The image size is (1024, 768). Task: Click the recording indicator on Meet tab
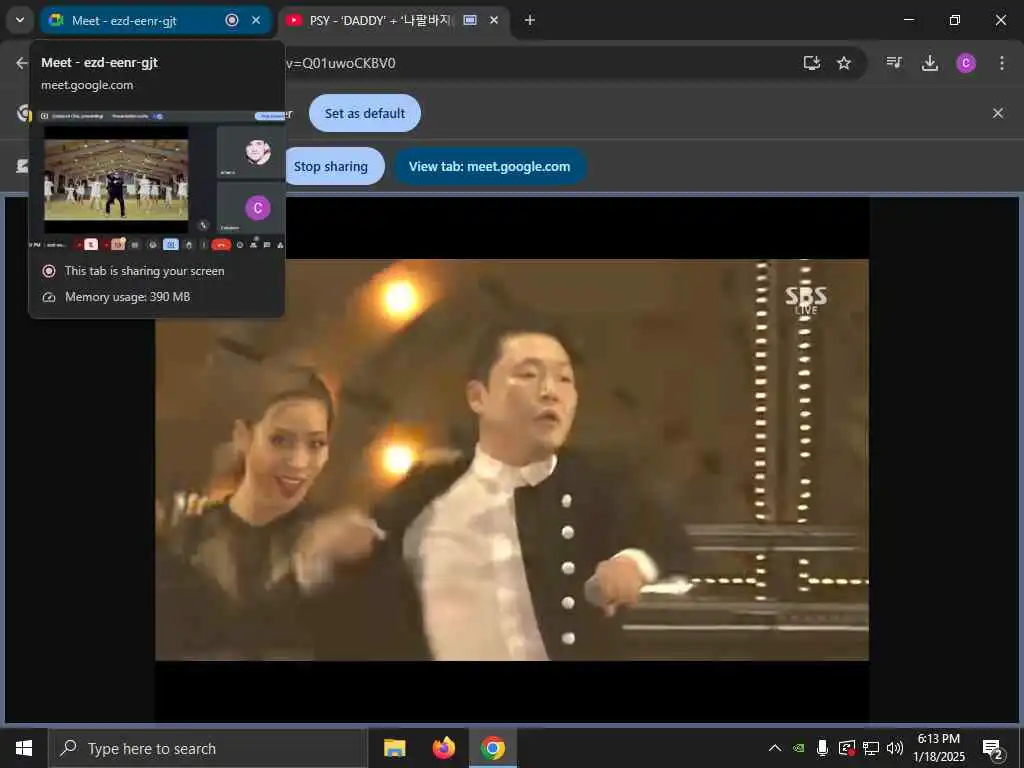click(232, 20)
